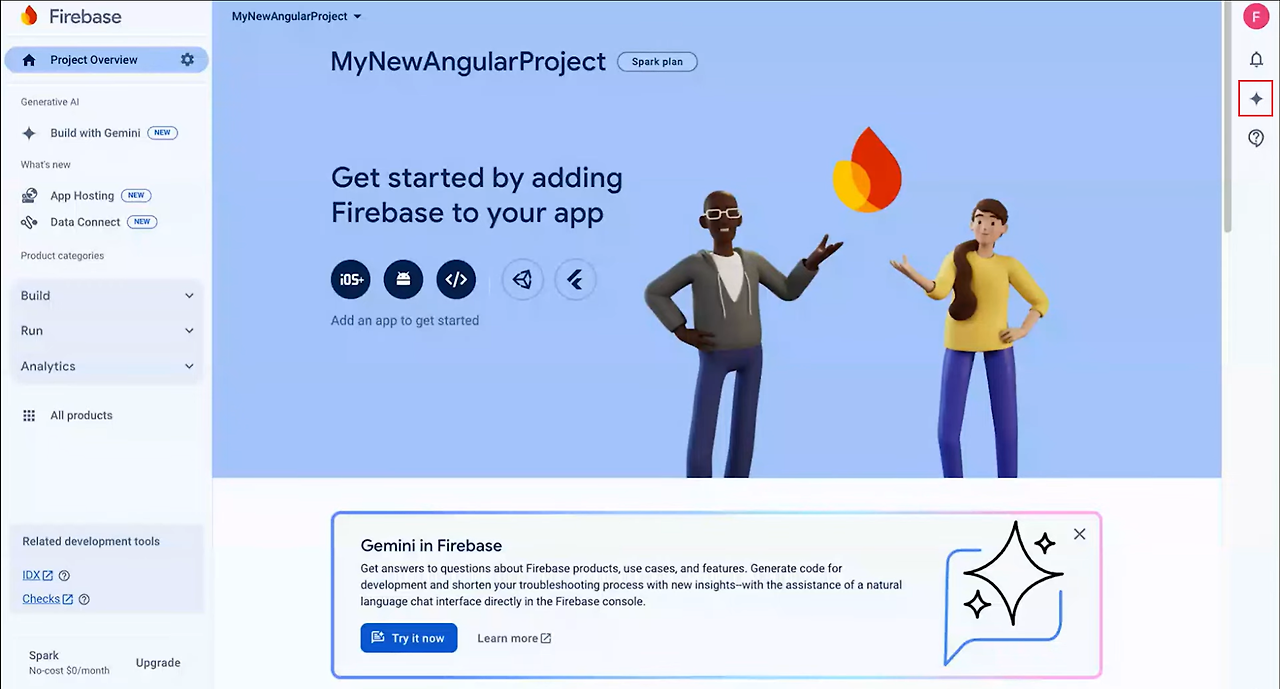Open the MyNewAngularProject project selector dropdown
The height and width of the screenshot is (689, 1280).
click(297, 16)
